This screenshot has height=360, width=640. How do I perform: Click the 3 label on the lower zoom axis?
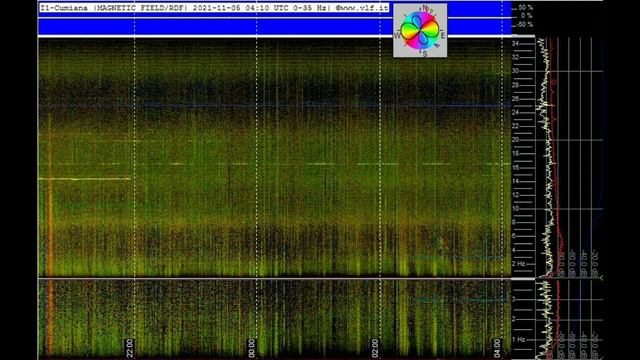(x=514, y=299)
